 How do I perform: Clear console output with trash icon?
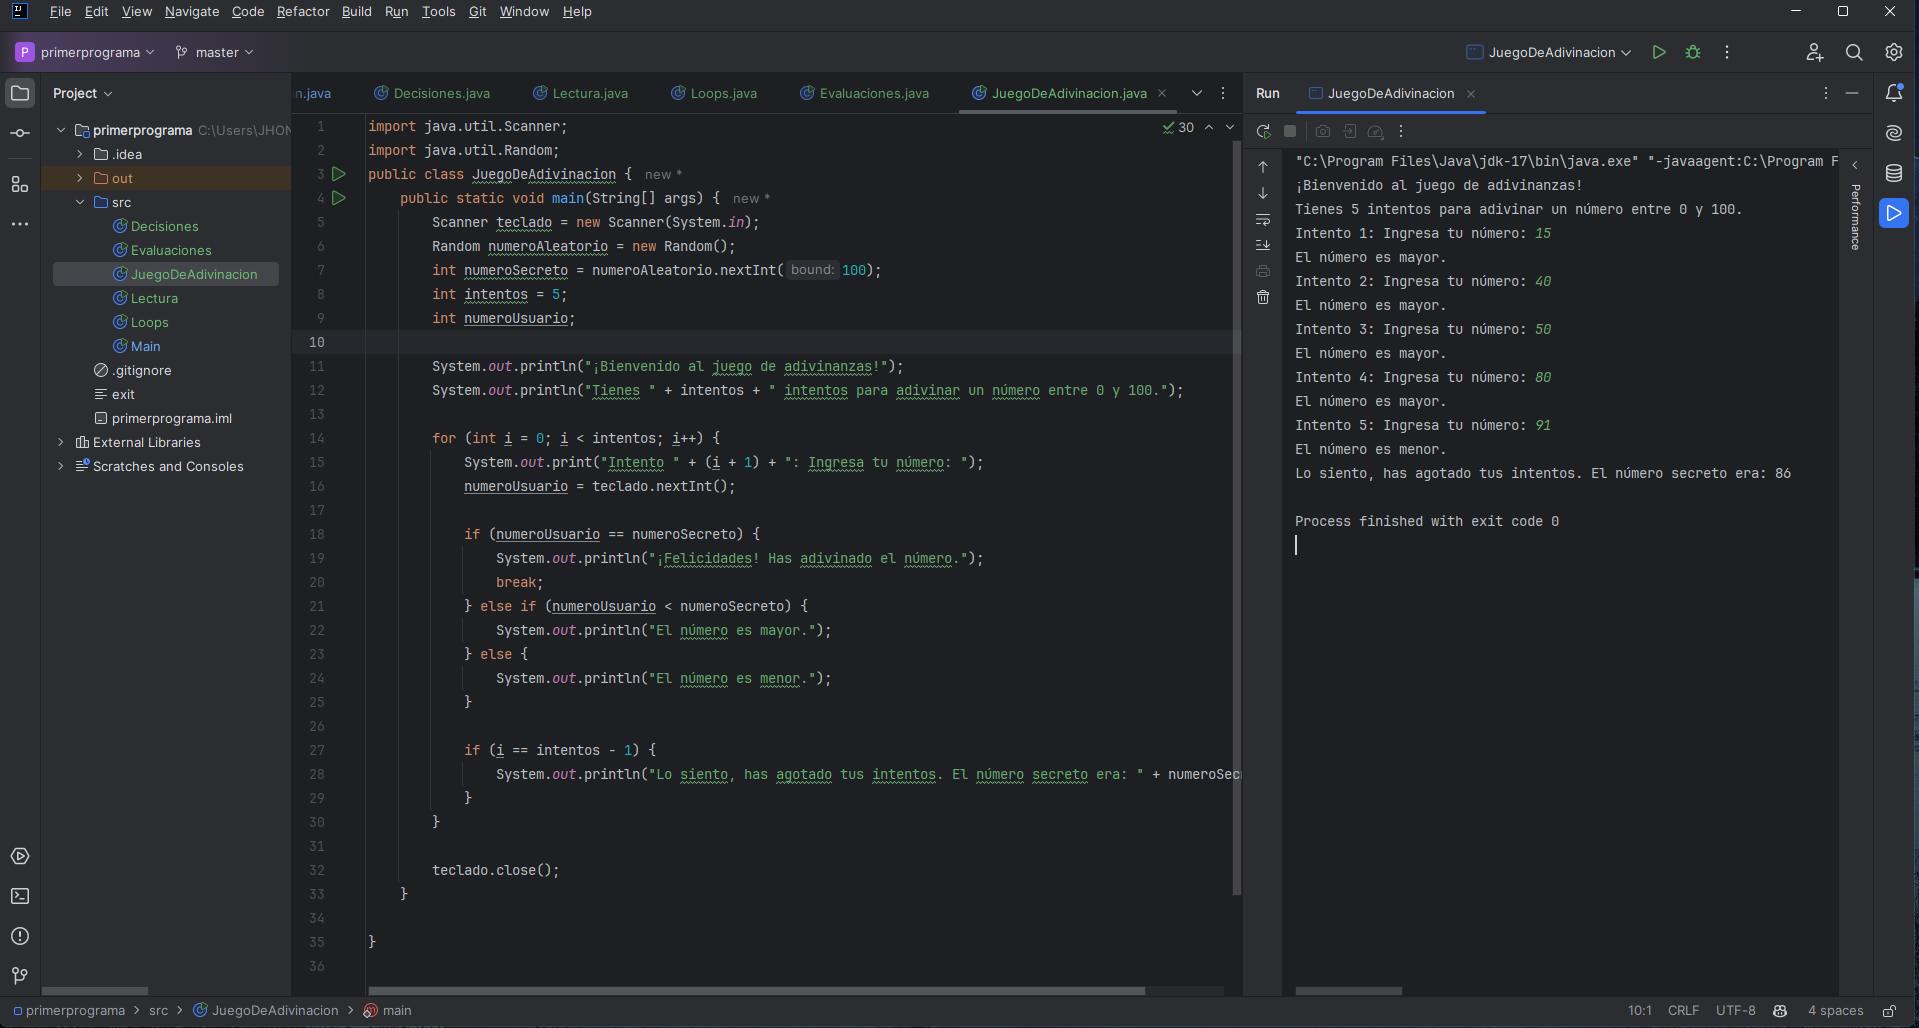[x=1263, y=297]
